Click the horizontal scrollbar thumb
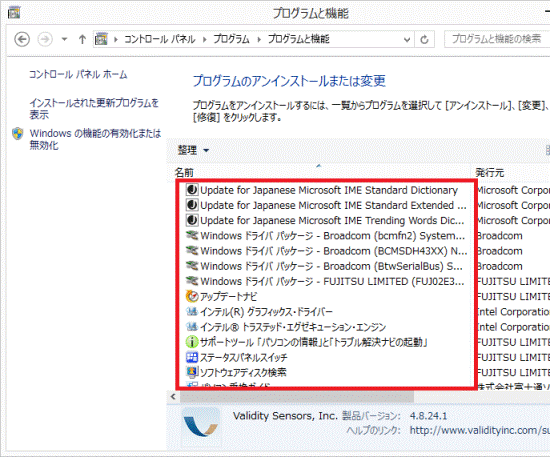The height and width of the screenshot is (457, 550). tap(297, 397)
